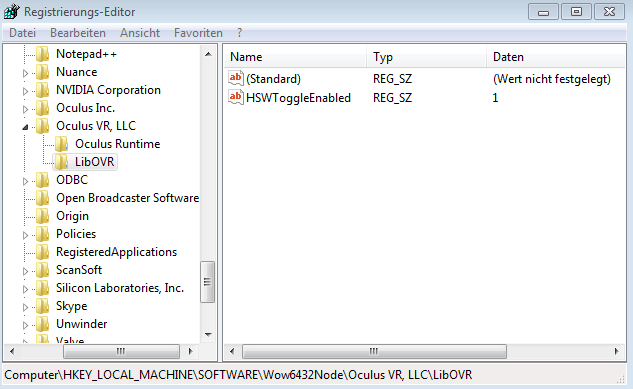The height and width of the screenshot is (389, 633).
Task: Select the Open Broadcaster Software key label
Action: coord(127,198)
